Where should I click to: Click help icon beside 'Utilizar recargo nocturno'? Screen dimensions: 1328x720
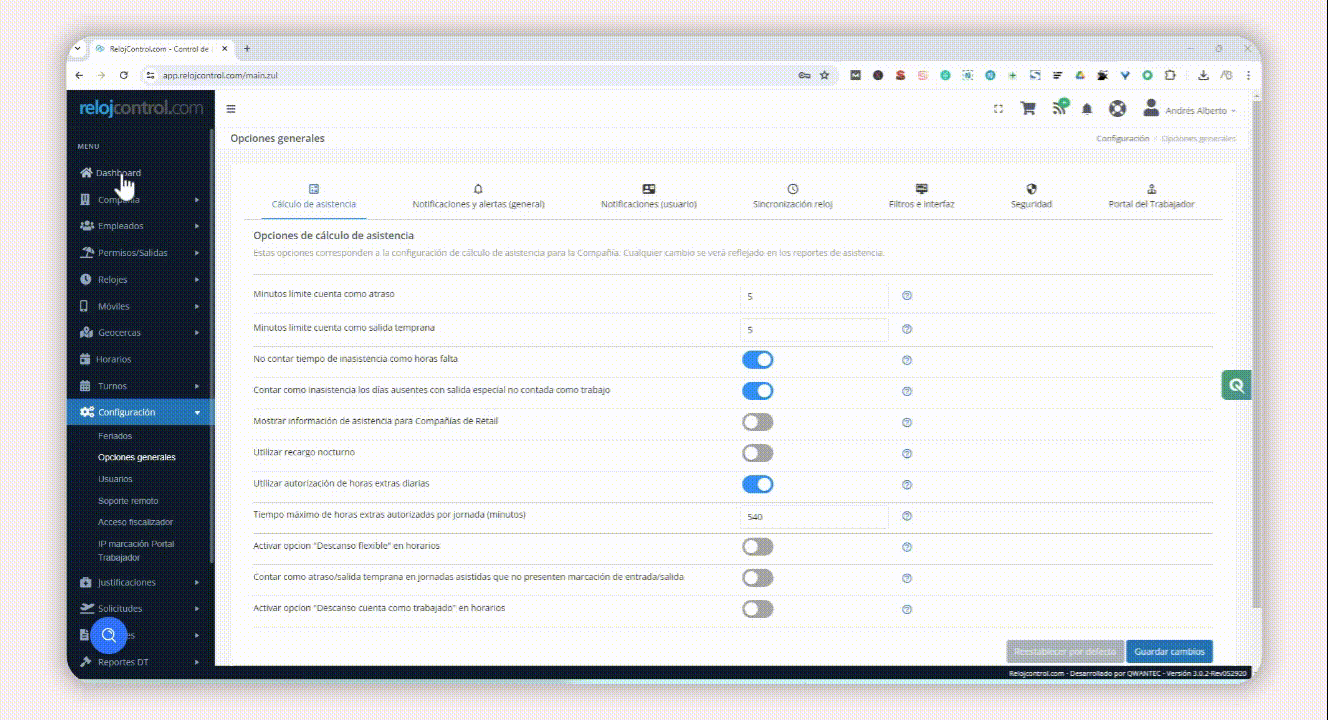[x=907, y=453]
